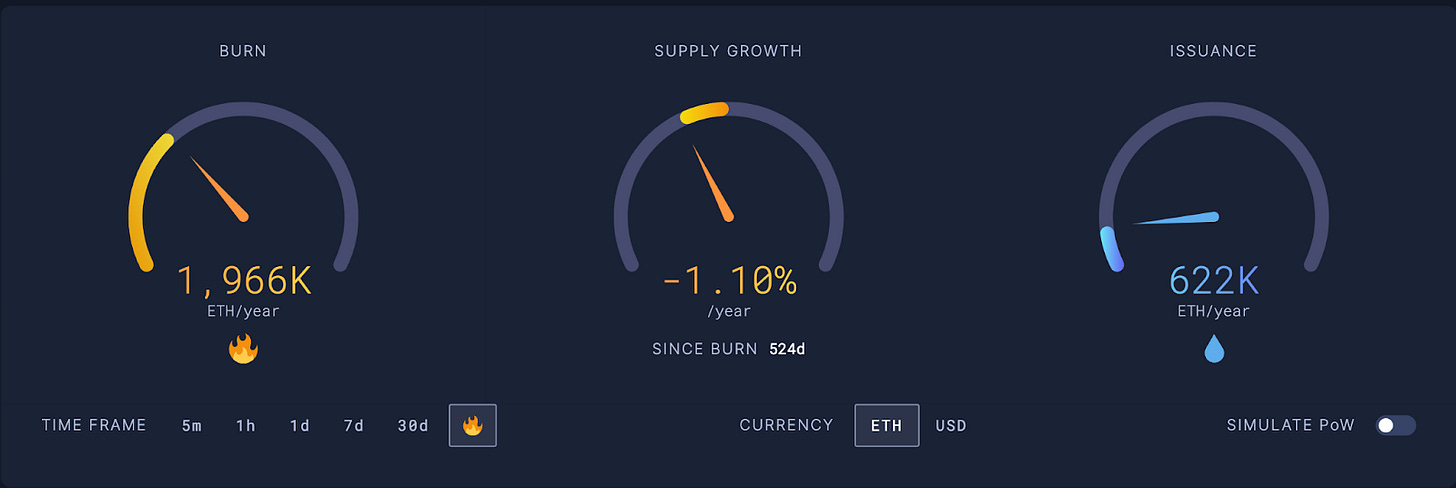This screenshot has width=1456, height=488.
Task: Select ETH as the currency
Action: (886, 425)
